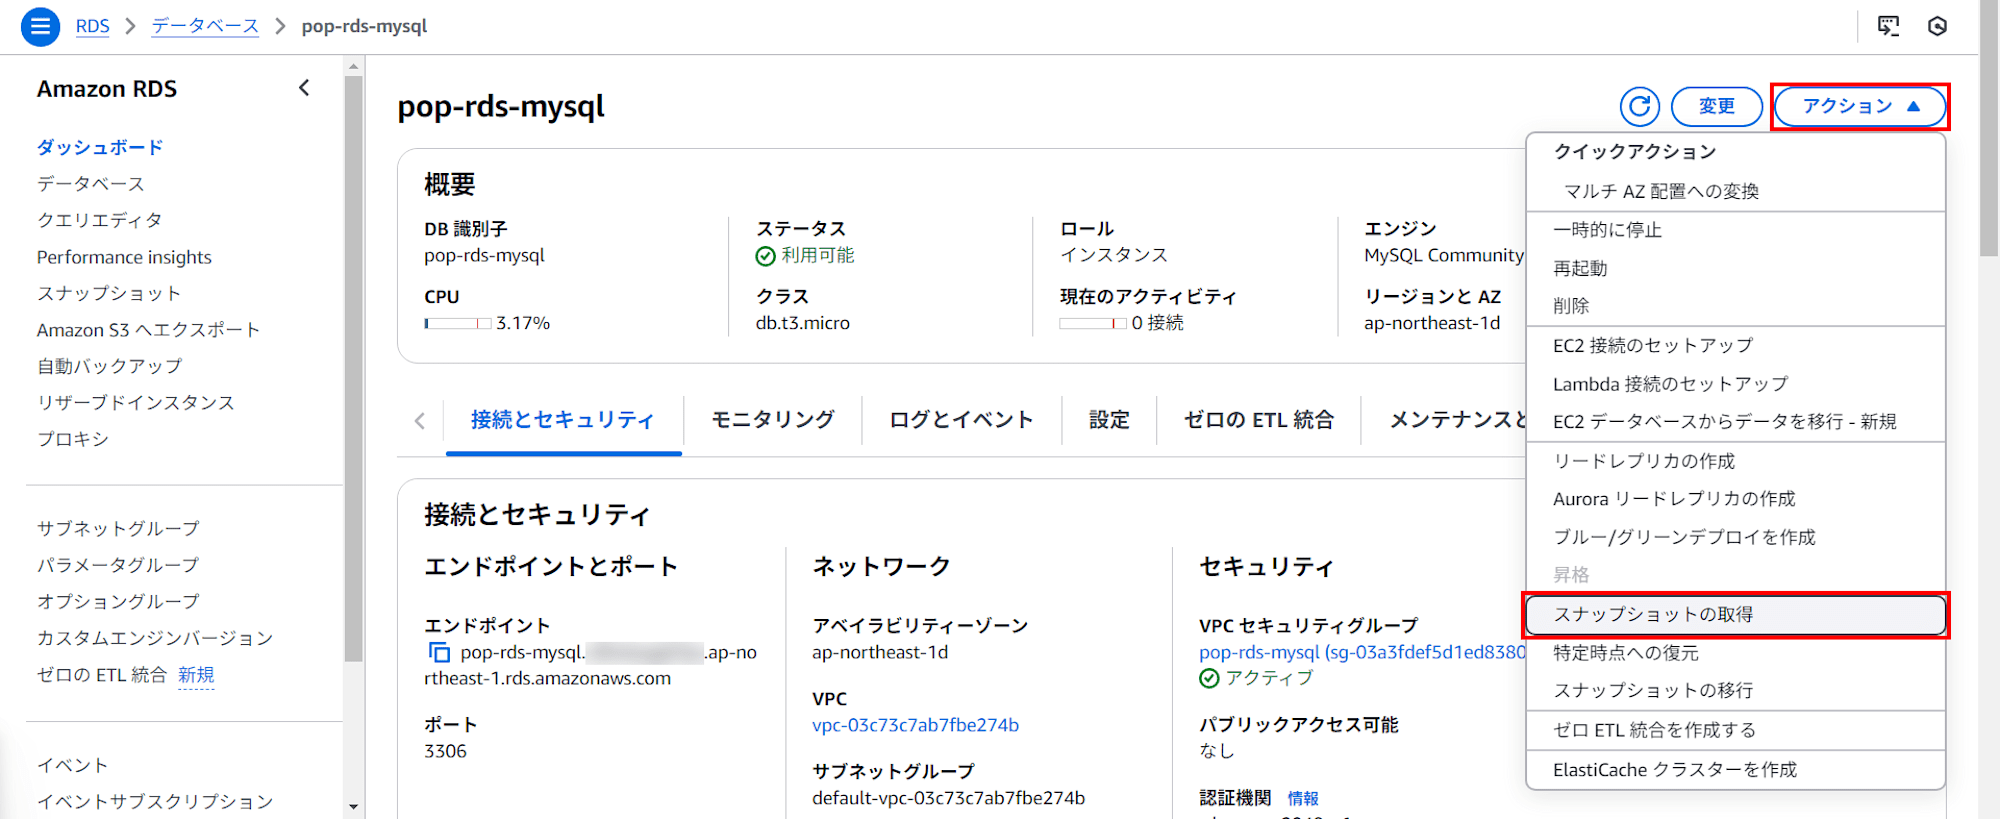Select the 接続とセキュリティ tab
Image resolution: width=2000 pixels, height=819 pixels.
(x=563, y=420)
